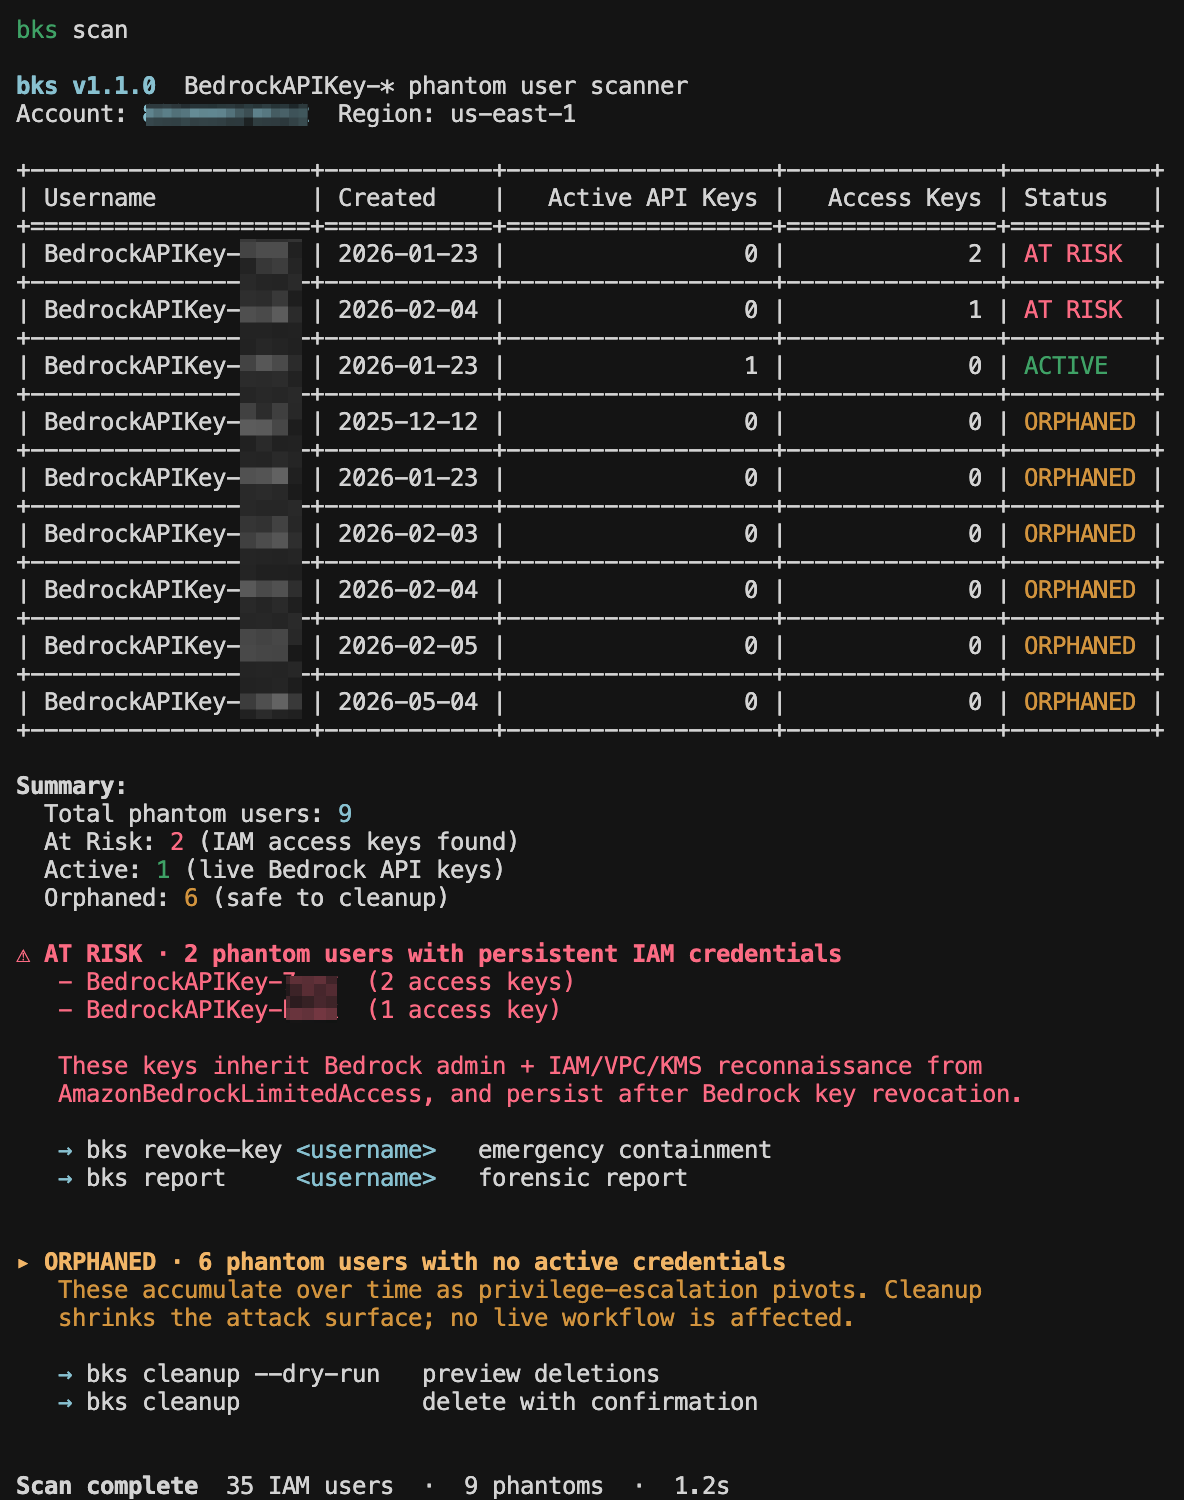The width and height of the screenshot is (1184, 1500).
Task: Click the 'bks report' command
Action: tap(156, 1178)
